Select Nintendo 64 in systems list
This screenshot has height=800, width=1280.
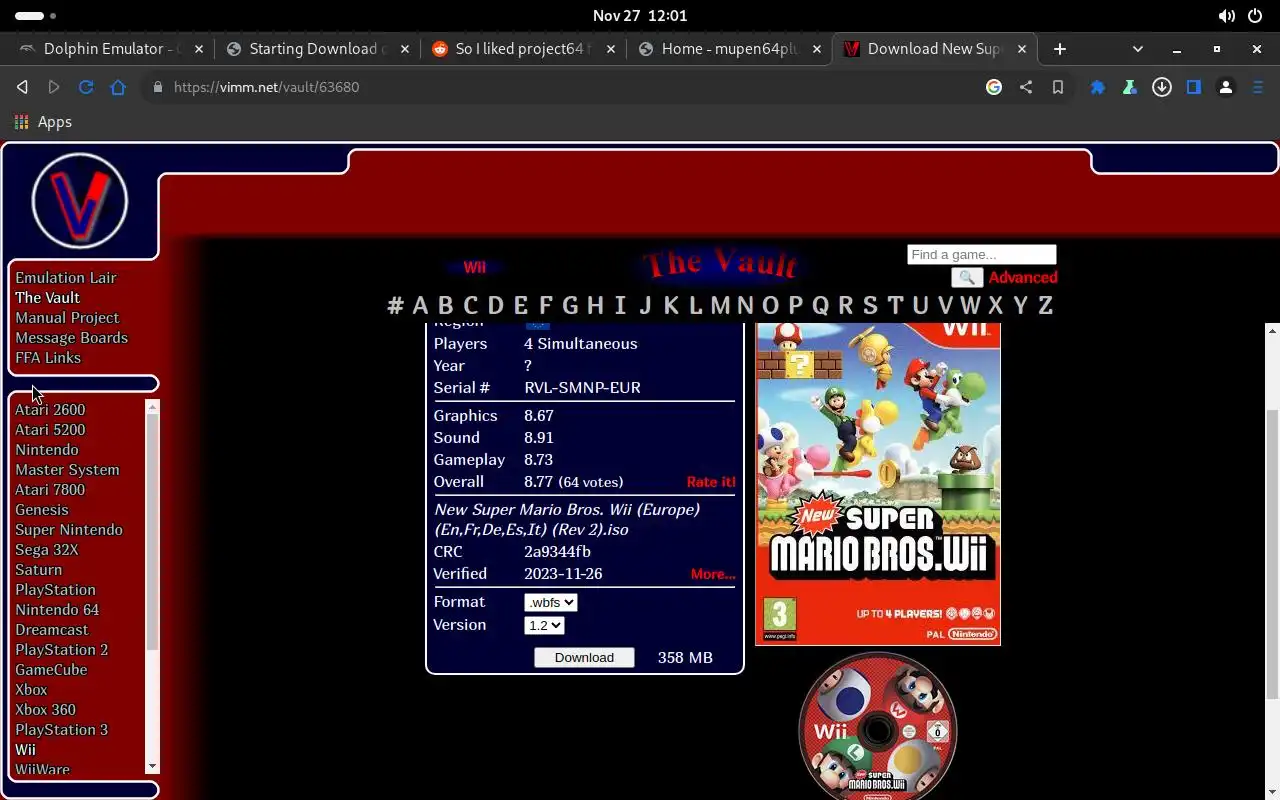[57, 610]
